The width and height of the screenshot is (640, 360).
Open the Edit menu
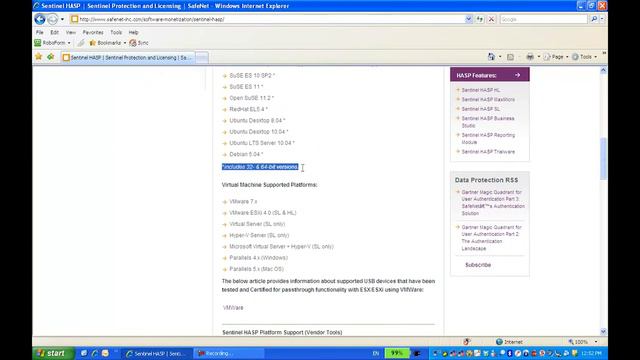(54, 32)
